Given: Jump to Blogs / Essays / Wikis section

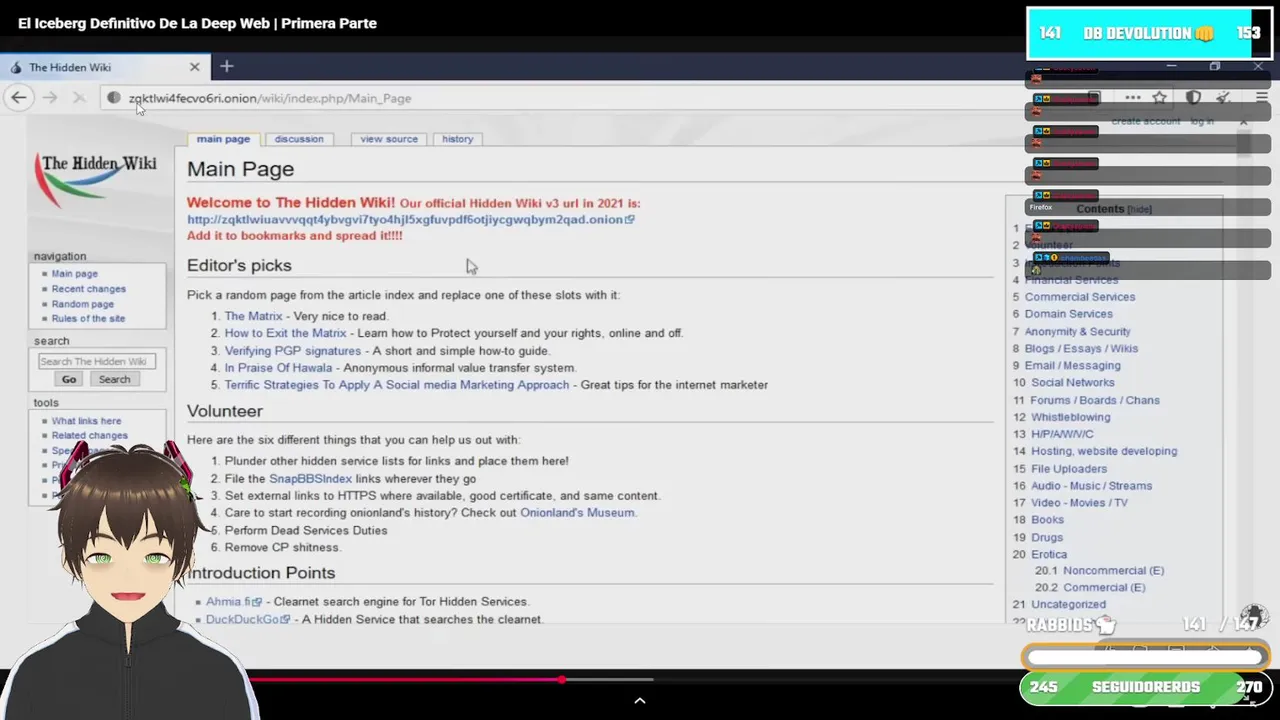Looking at the screenshot, I should 1081,349.
